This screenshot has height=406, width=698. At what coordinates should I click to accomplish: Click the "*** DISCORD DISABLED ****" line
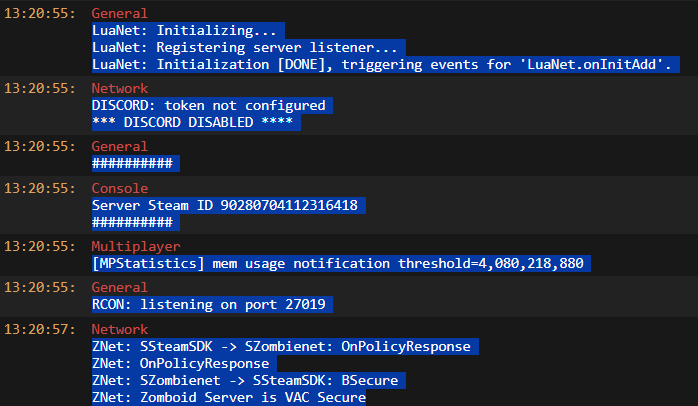point(196,122)
